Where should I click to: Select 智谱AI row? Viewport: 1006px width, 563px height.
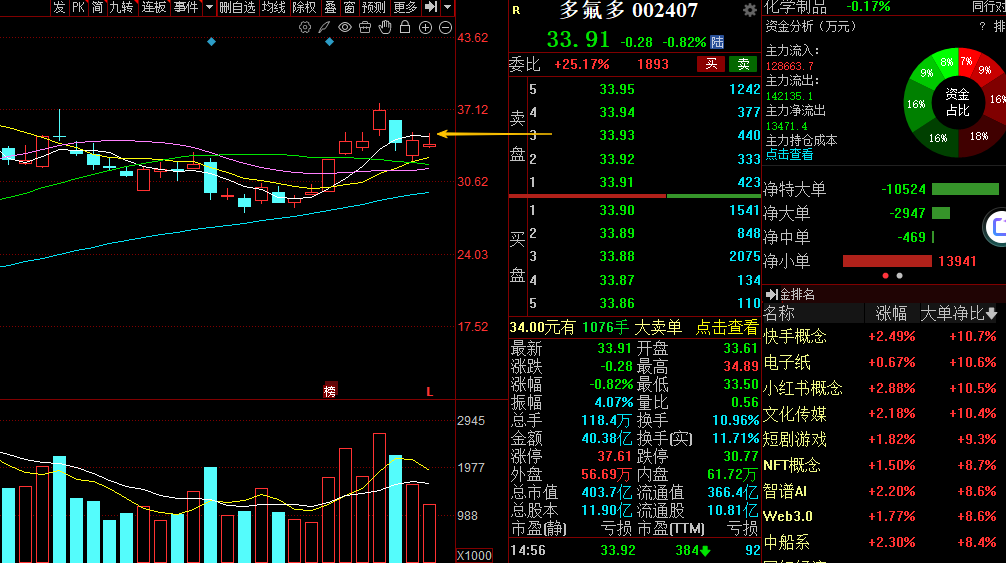883,491
